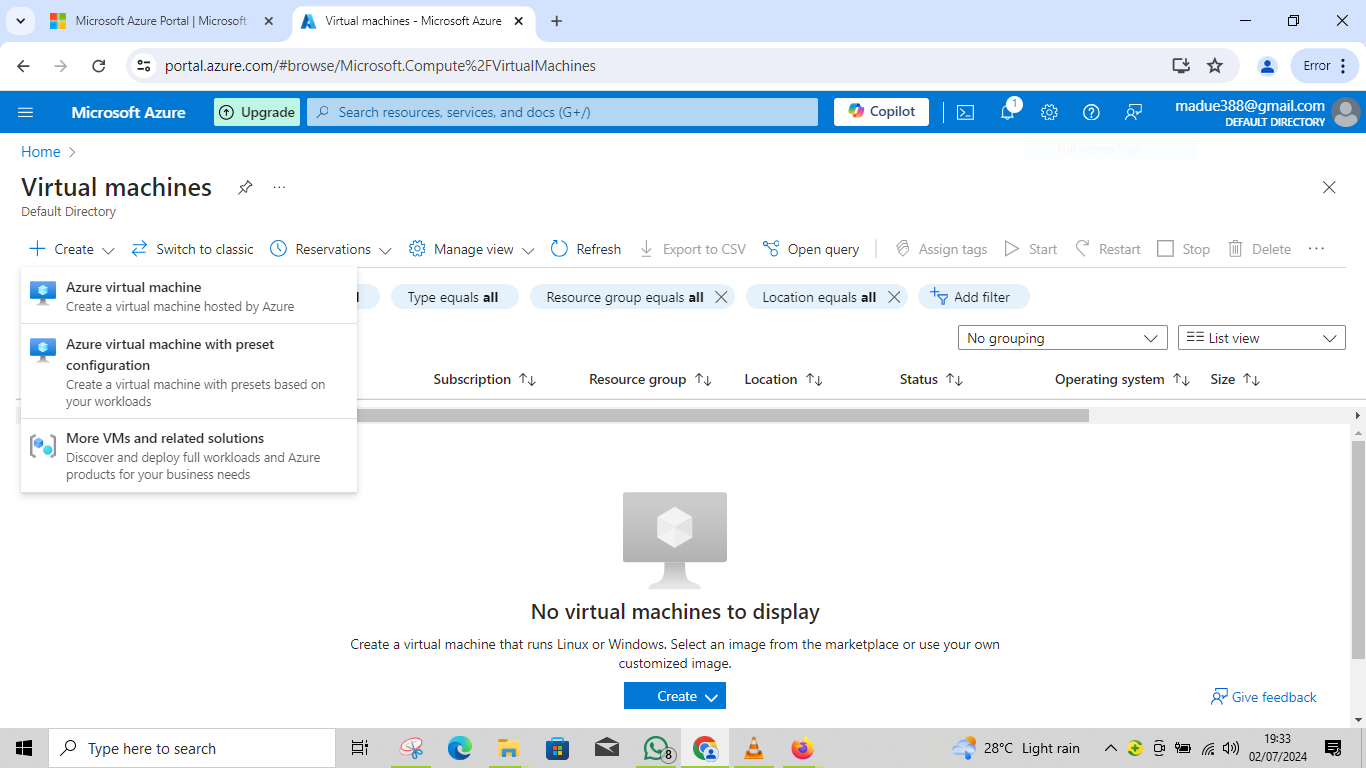Click Switch to classic
Image resolution: width=1366 pixels, height=768 pixels.
pyautogui.click(x=193, y=249)
